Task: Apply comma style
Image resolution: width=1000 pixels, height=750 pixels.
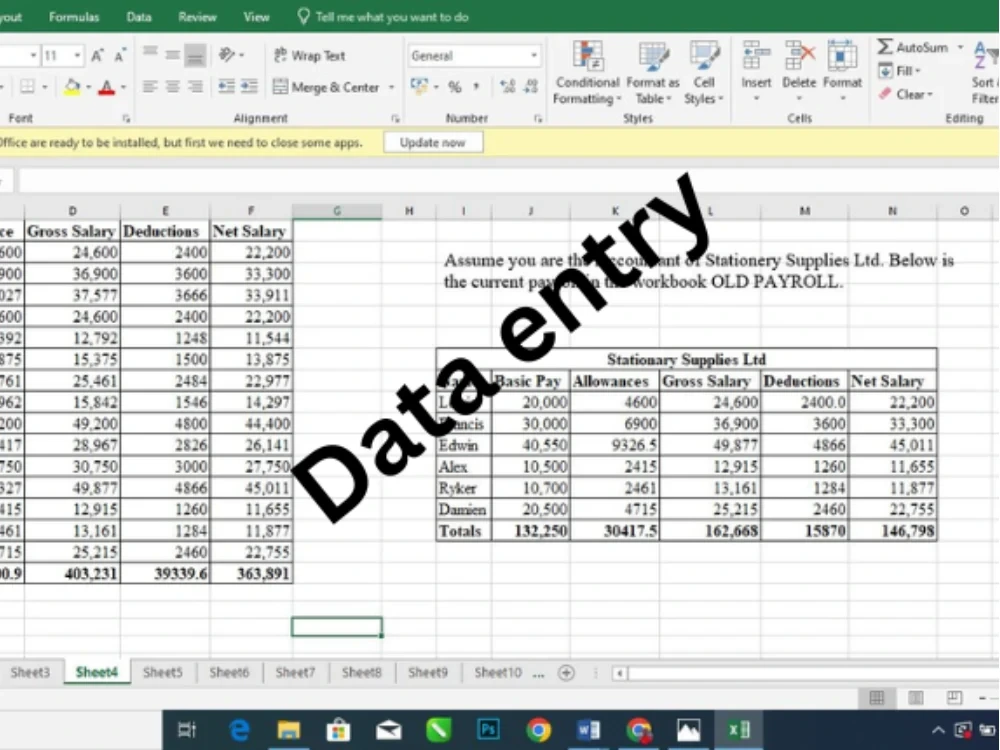Action: point(476,87)
